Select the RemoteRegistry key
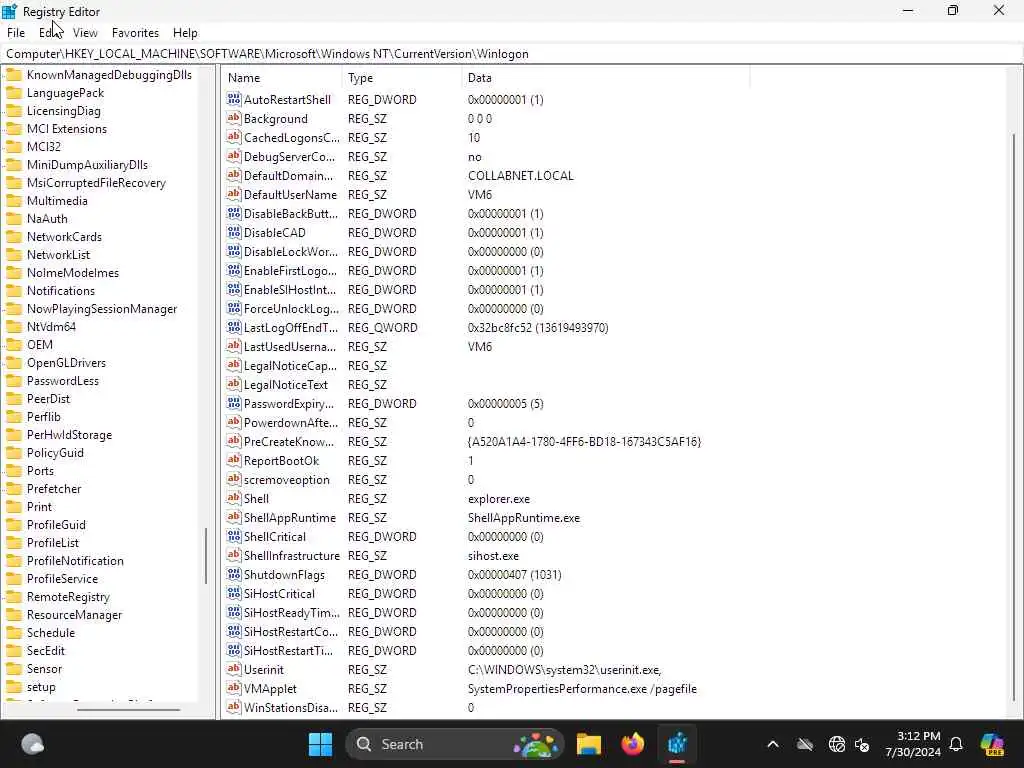Screen dimensions: 1024x768 click(x=68, y=597)
